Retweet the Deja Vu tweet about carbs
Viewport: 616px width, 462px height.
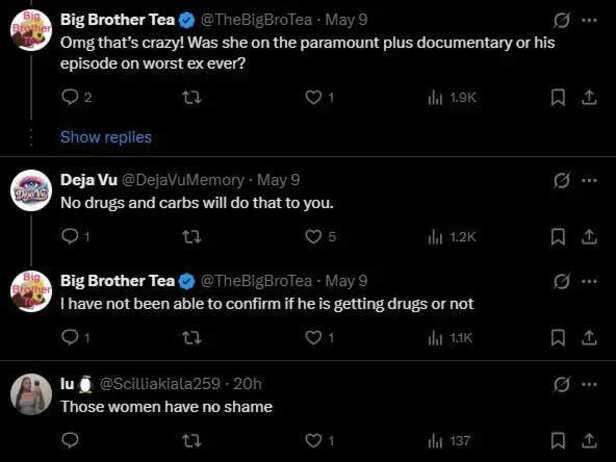192,236
